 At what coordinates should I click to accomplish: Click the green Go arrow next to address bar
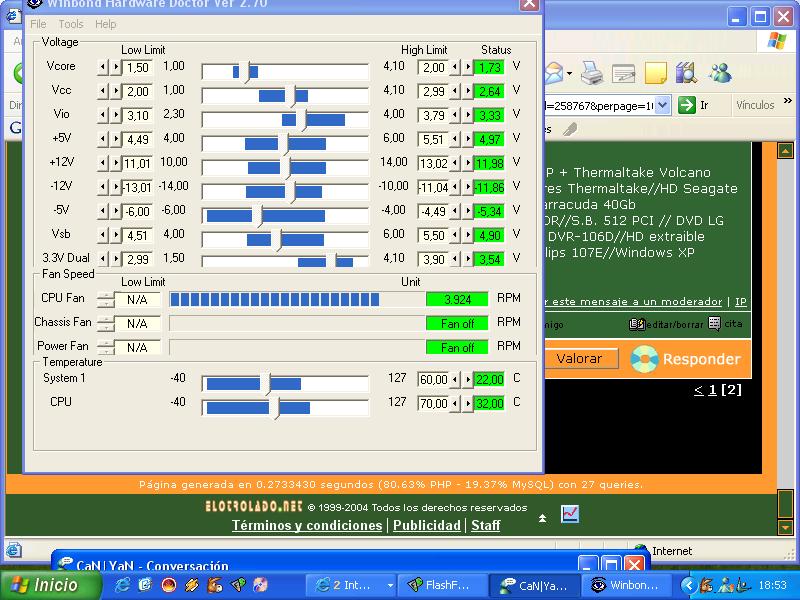click(x=687, y=105)
